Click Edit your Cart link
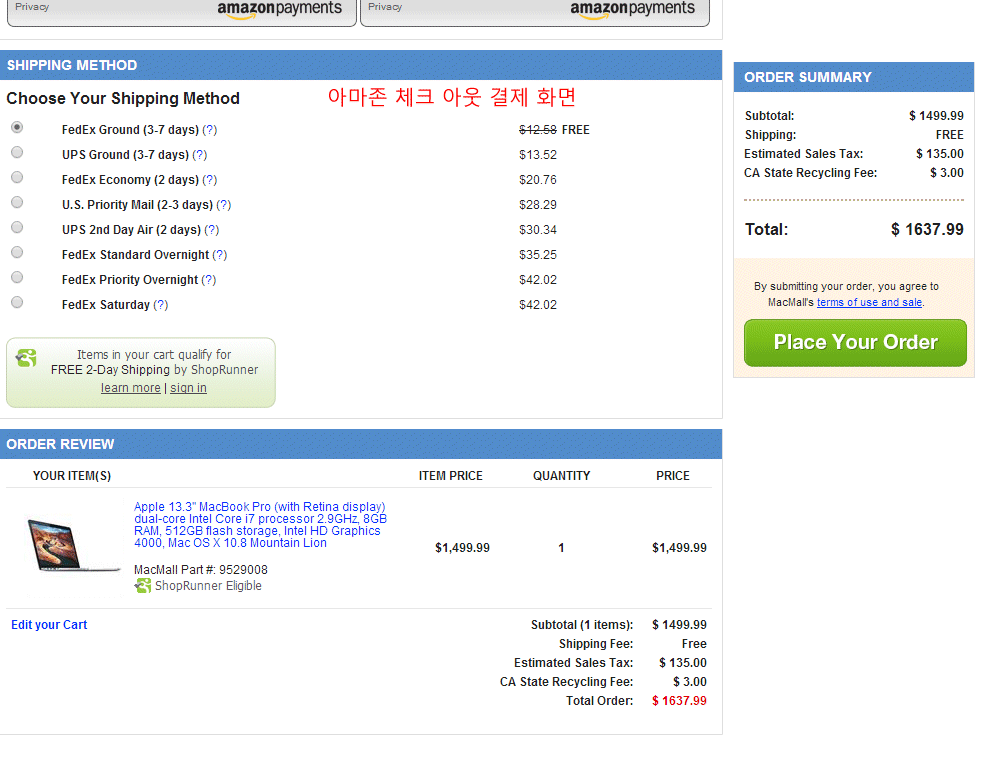 [49, 625]
